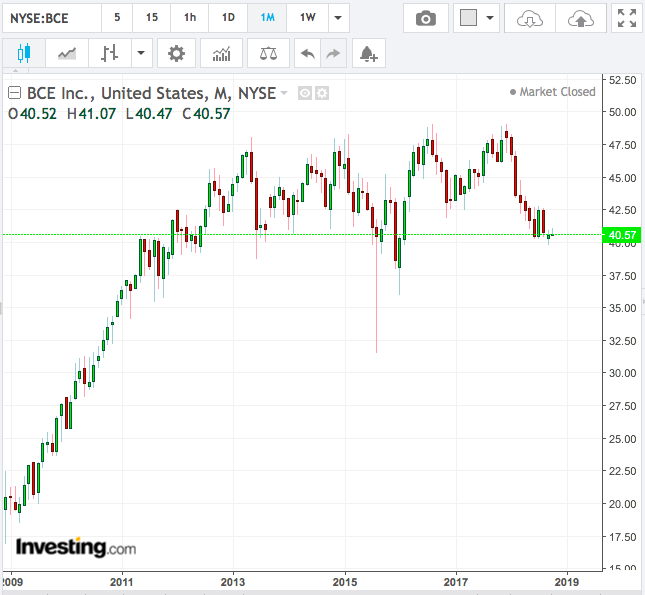Click the compare symbols scales icon
Screen dimensions: 645x595
268,53
